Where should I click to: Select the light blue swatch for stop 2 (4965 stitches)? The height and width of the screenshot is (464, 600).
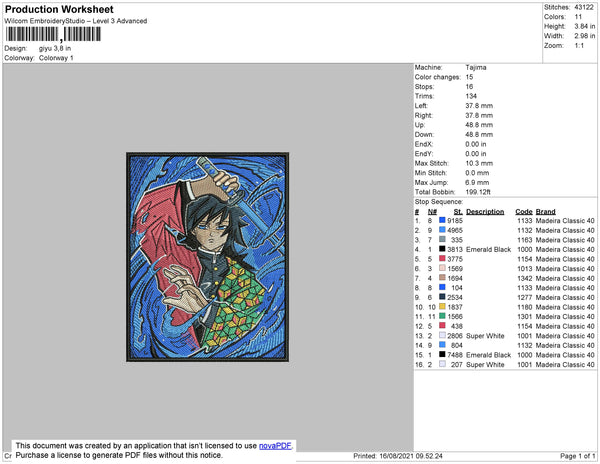pos(442,230)
